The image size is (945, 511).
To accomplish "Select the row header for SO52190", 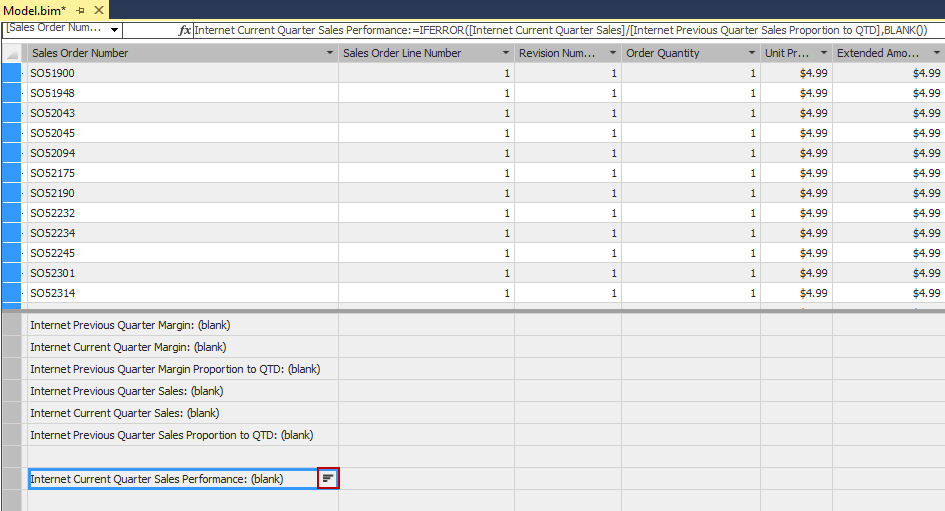I will 12,193.
